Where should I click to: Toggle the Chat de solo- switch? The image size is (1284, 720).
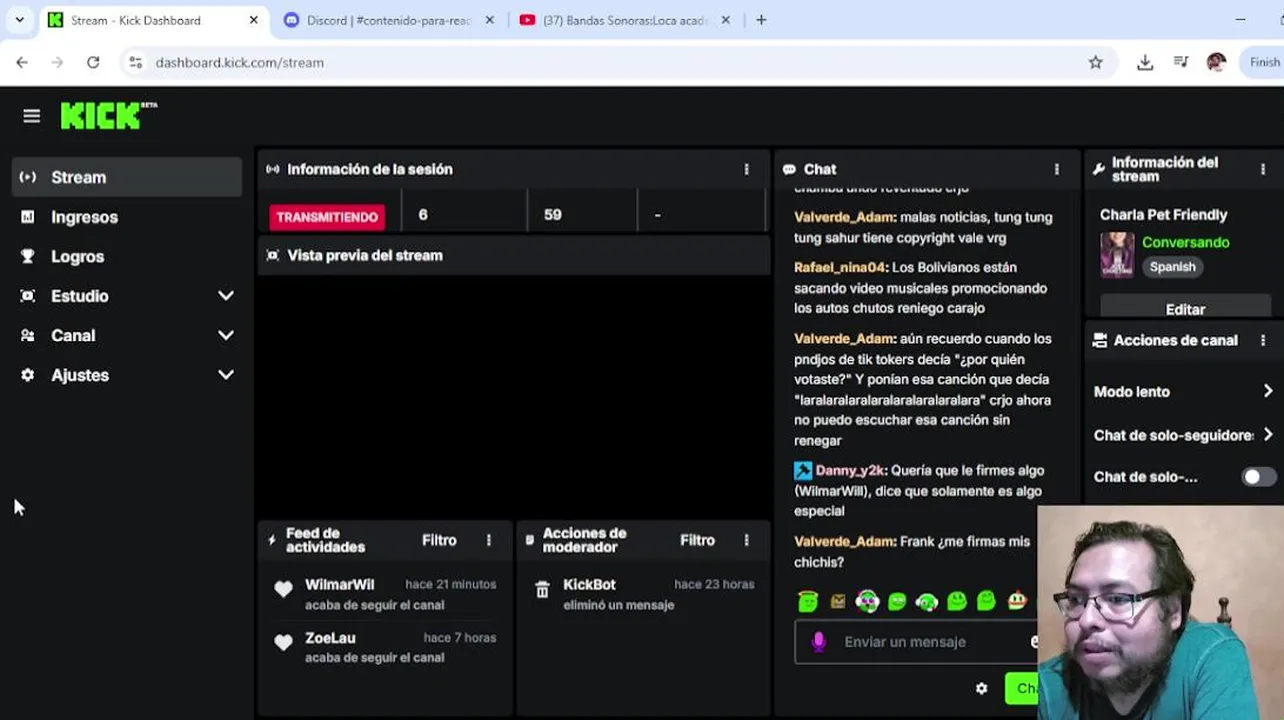point(1258,477)
